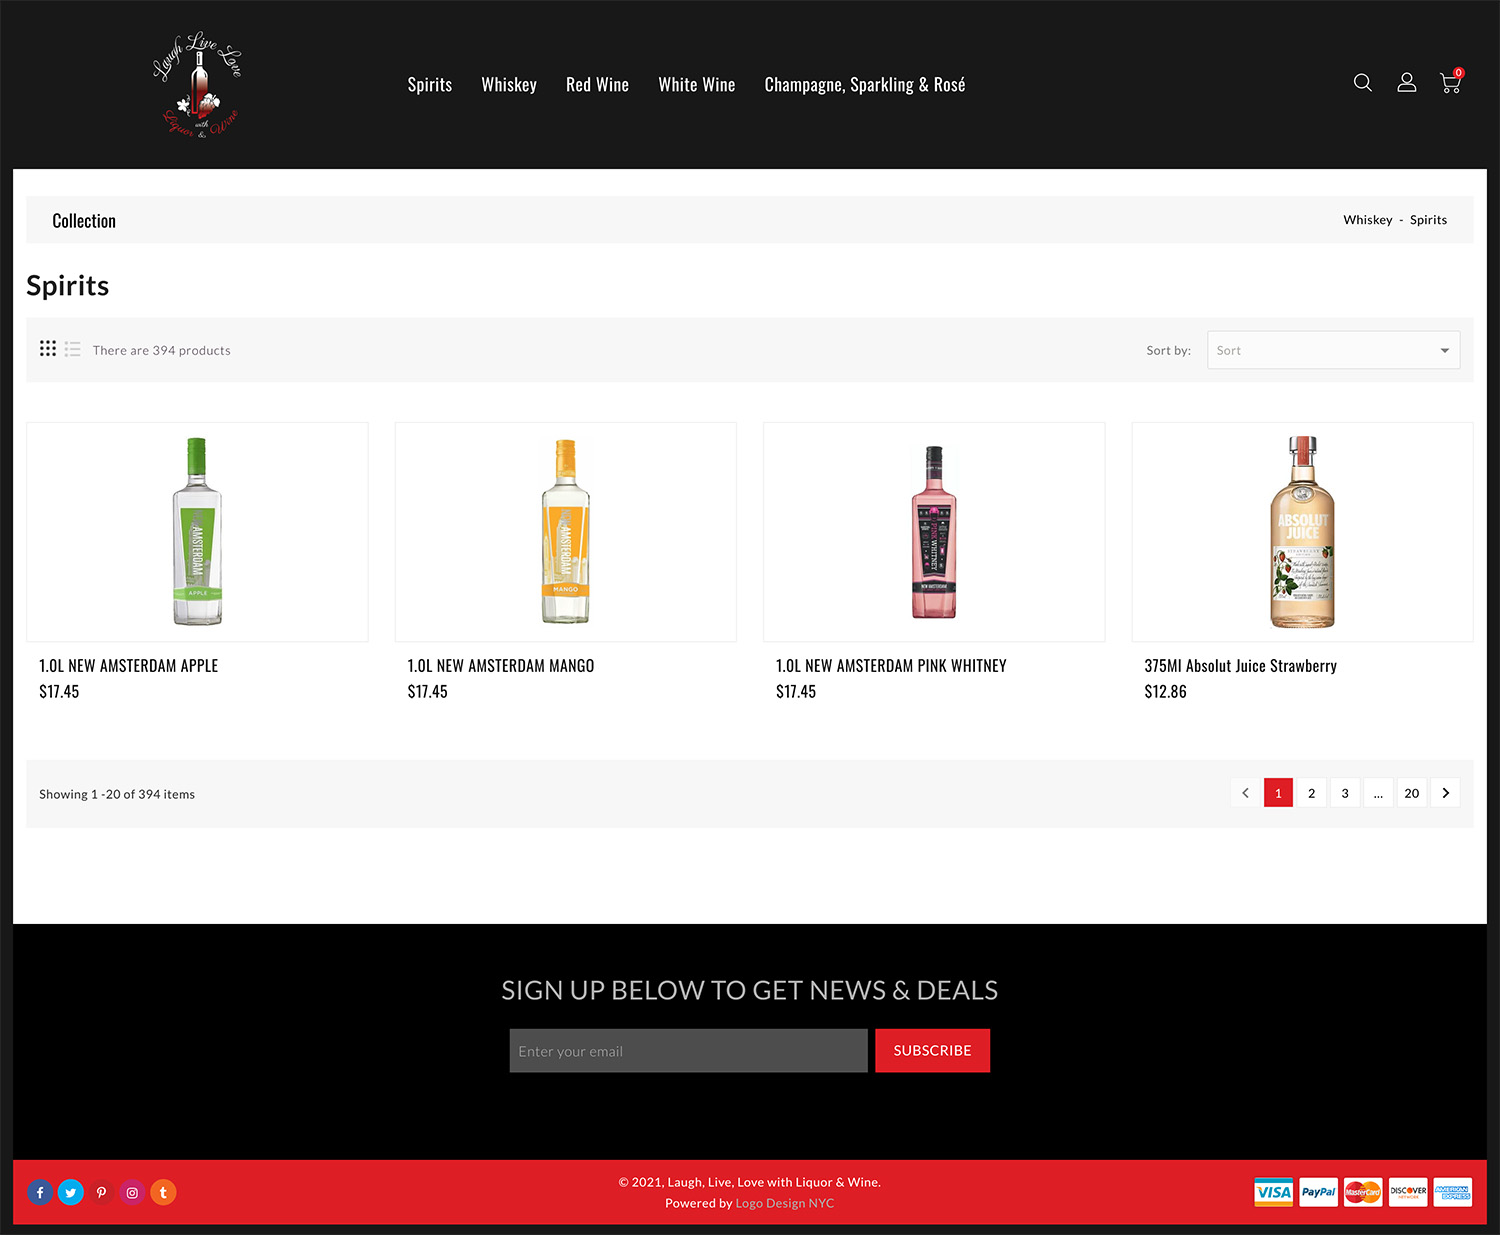The height and width of the screenshot is (1235, 1500).
Task: Open the Instagram social icon
Action: click(132, 1192)
